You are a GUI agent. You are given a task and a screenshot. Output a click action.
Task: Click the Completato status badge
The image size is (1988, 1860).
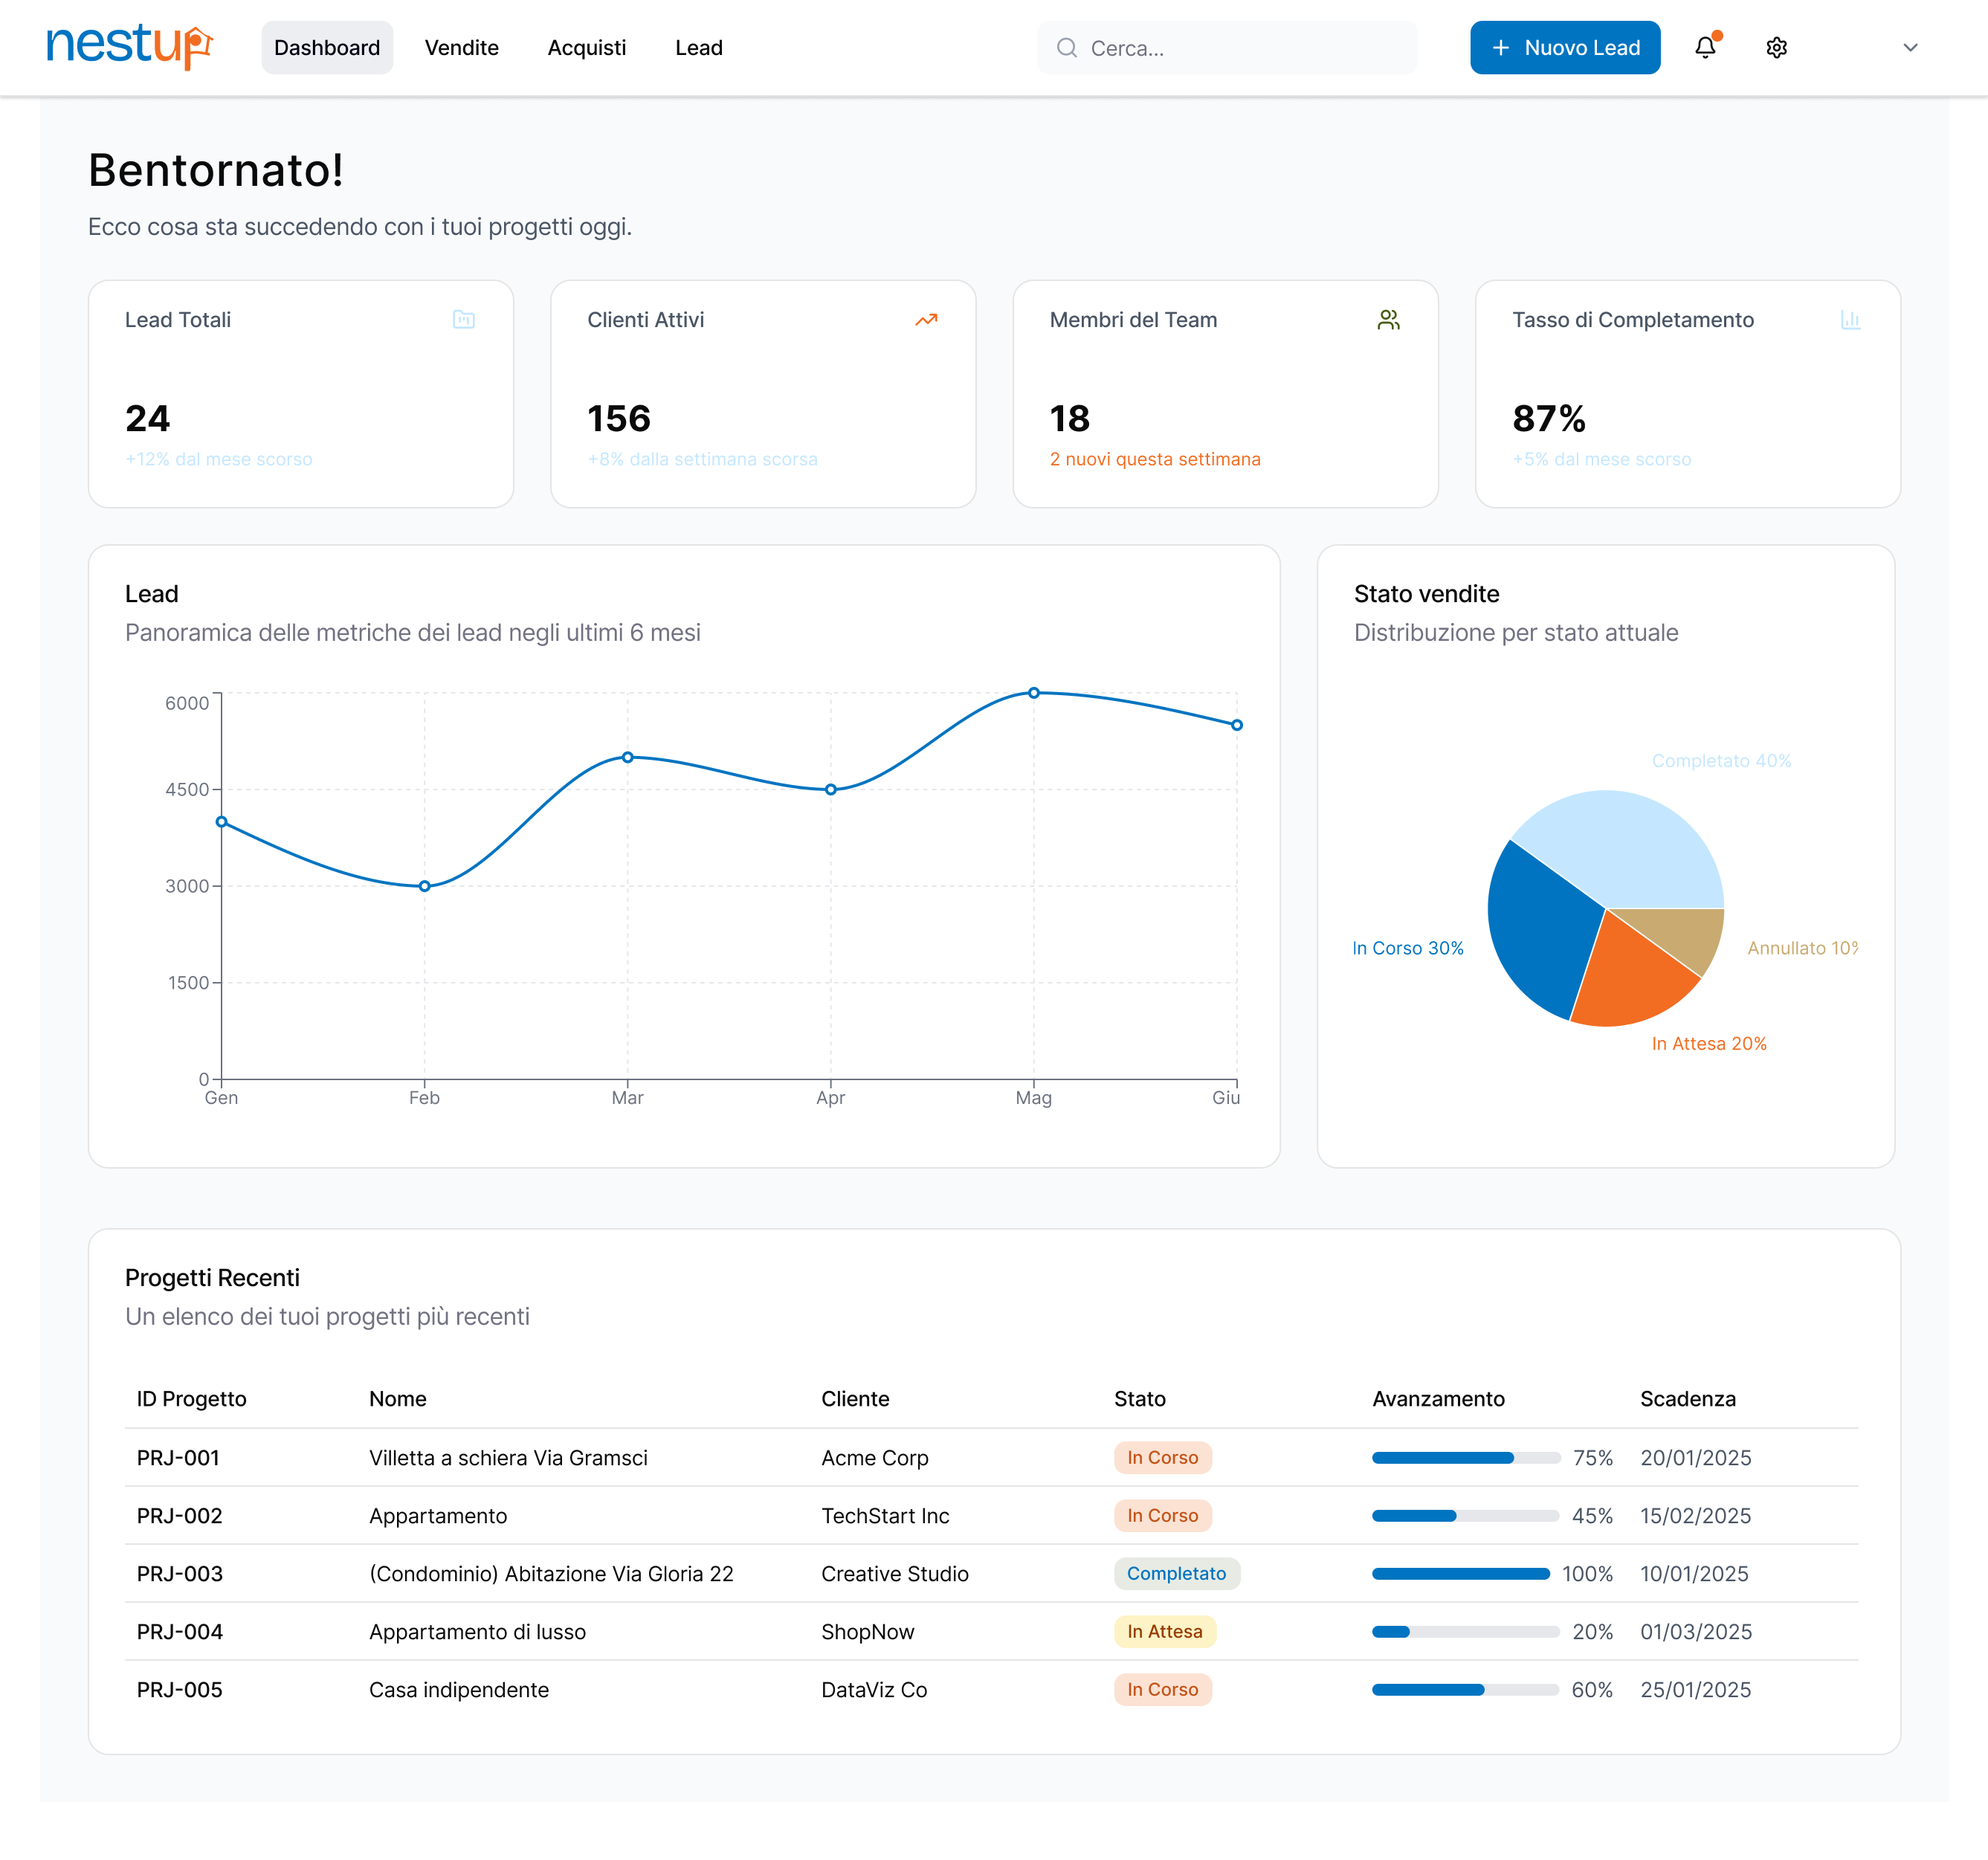(x=1176, y=1573)
